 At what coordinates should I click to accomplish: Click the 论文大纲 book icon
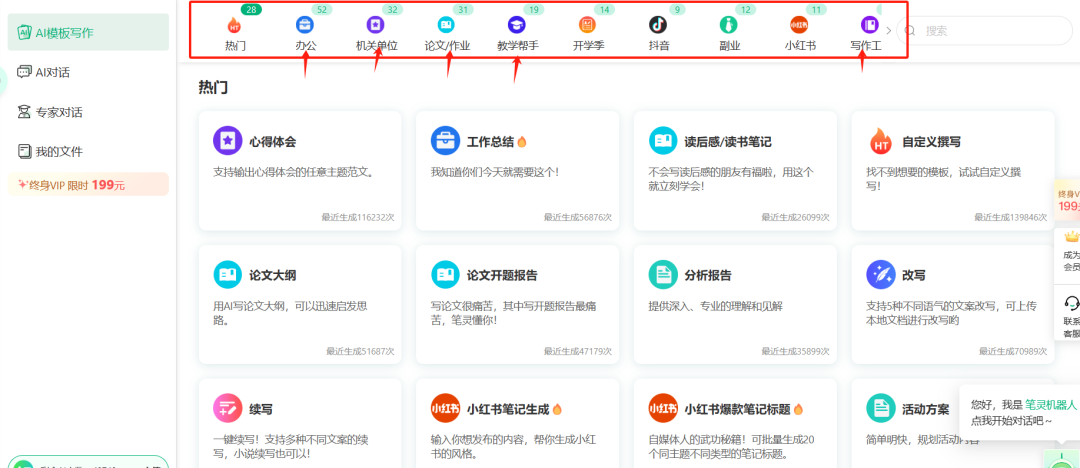tap(227, 274)
